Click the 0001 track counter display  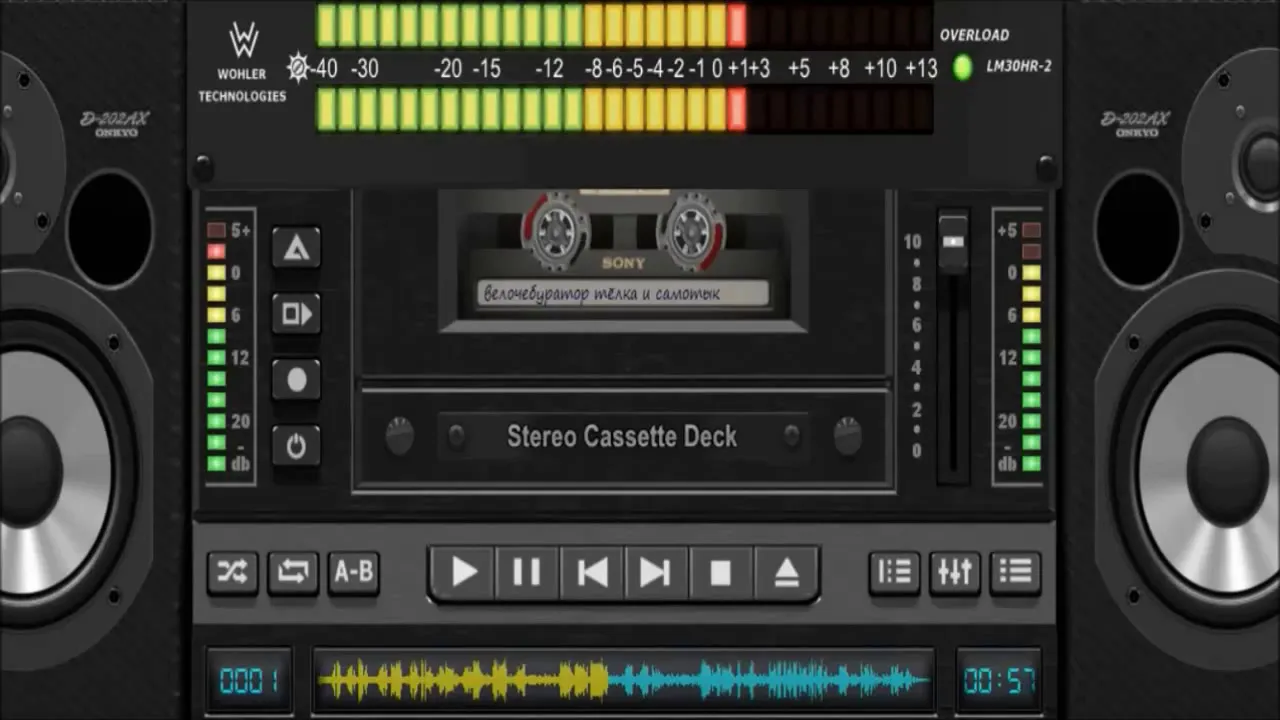coord(249,681)
